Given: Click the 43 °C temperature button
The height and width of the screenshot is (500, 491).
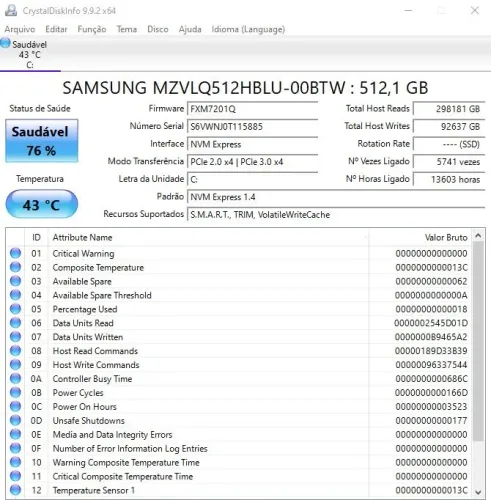Looking at the screenshot, I should point(42,204).
